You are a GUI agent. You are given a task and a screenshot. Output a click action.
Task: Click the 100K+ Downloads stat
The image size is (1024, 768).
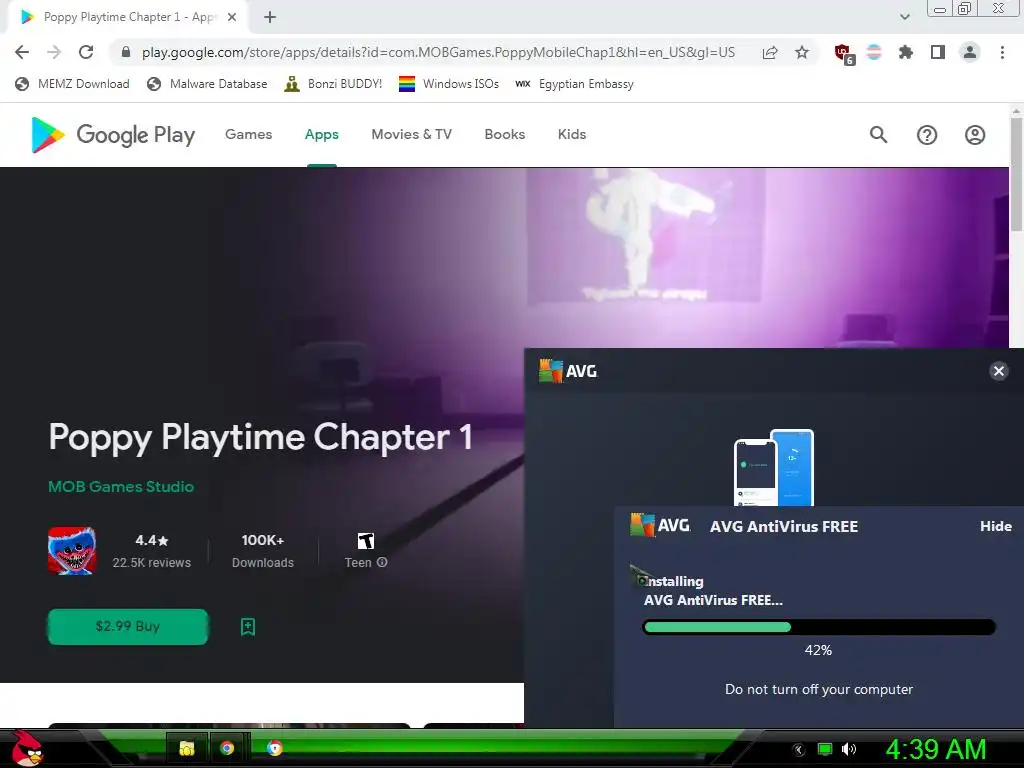pos(263,551)
